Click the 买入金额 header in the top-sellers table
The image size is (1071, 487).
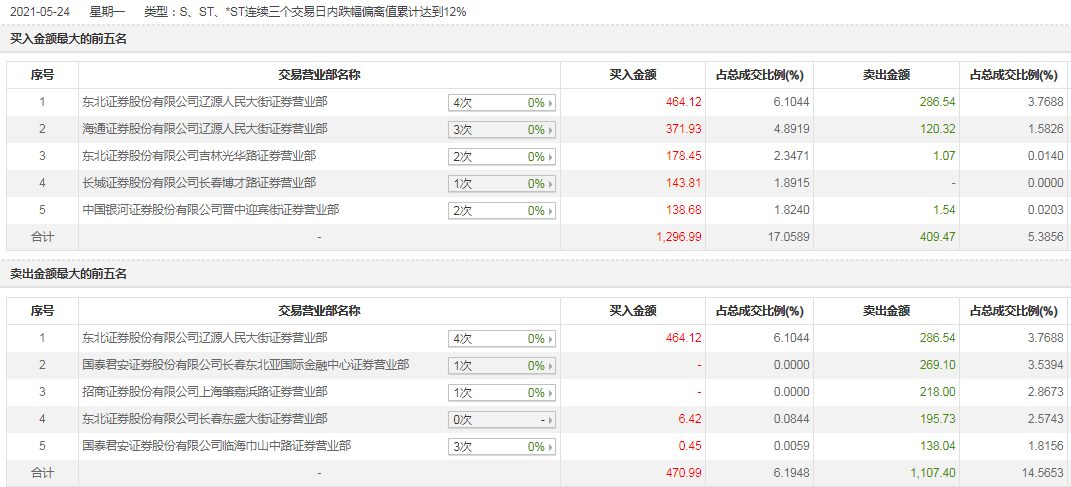[632, 311]
